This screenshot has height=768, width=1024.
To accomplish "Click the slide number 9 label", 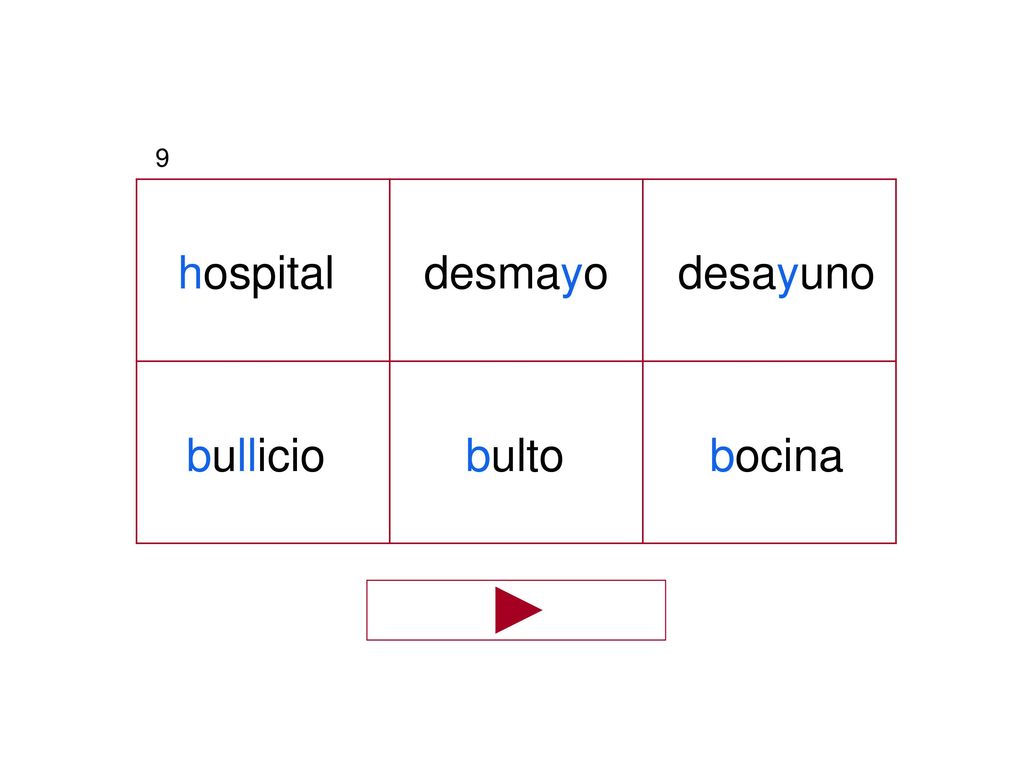I will [162, 158].
